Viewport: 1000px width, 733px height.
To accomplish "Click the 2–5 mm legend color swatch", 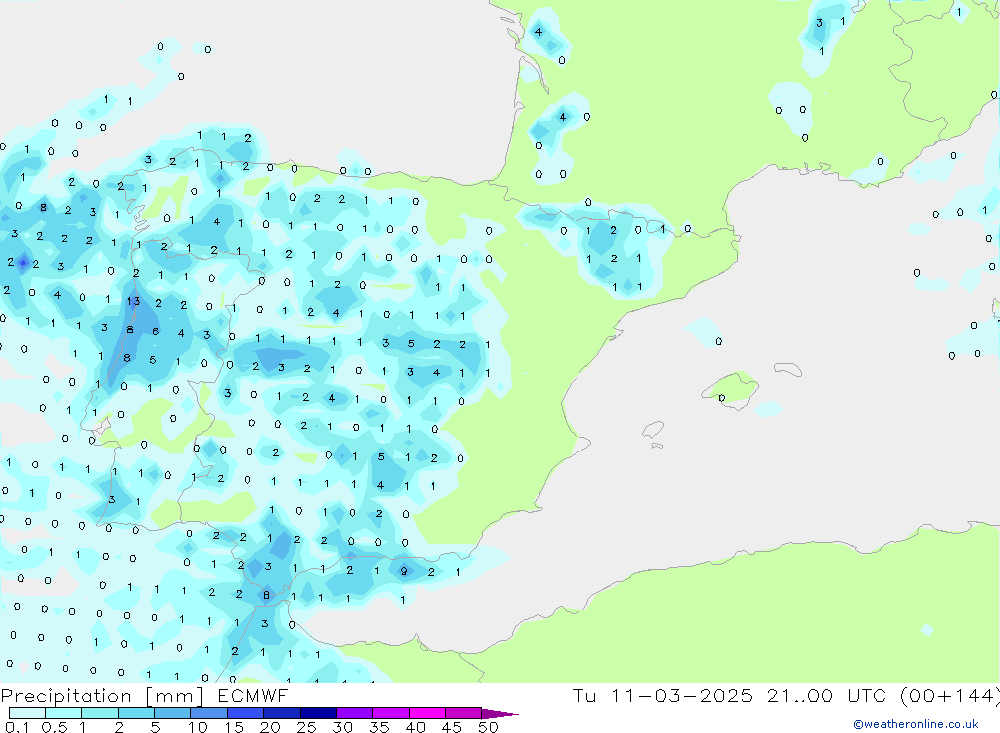I will click(136, 713).
